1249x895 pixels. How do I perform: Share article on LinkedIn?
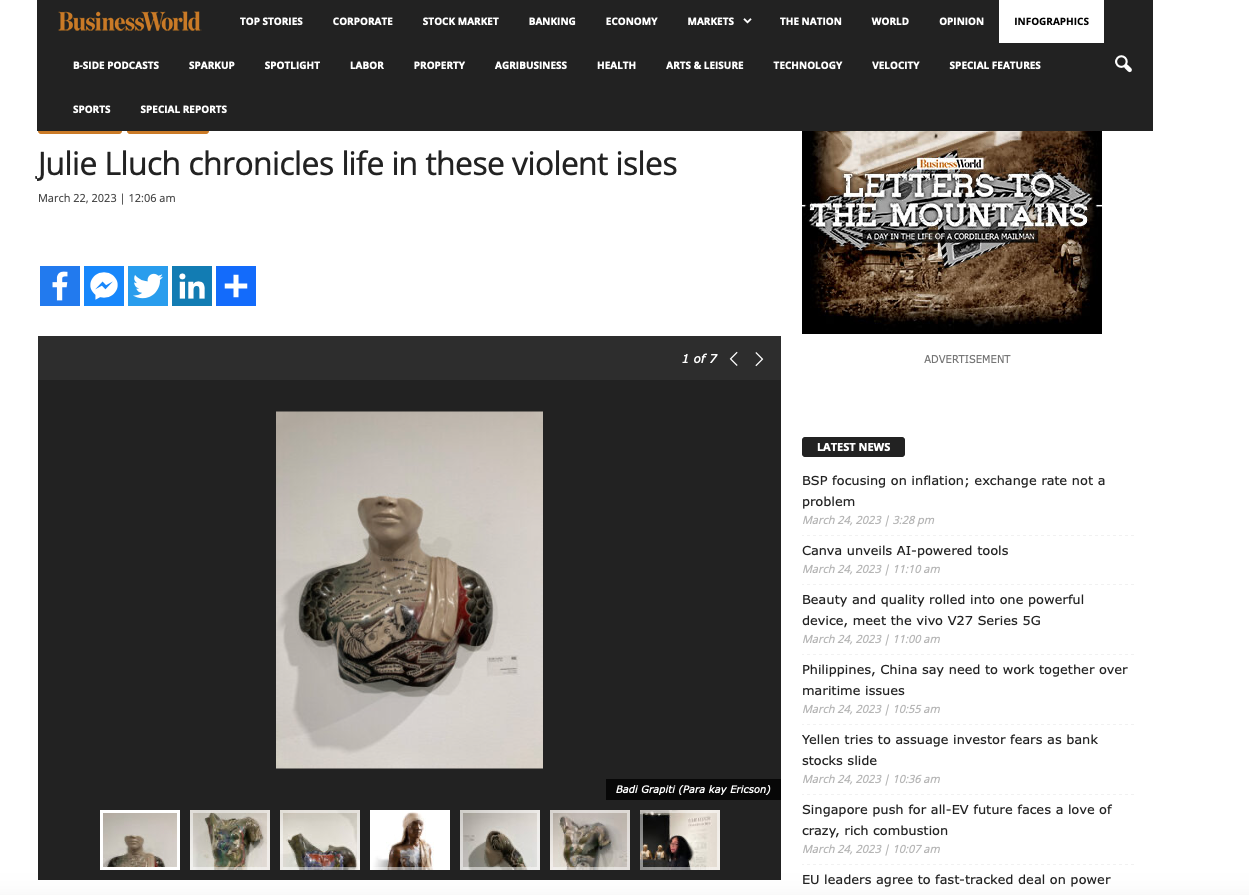tap(192, 286)
